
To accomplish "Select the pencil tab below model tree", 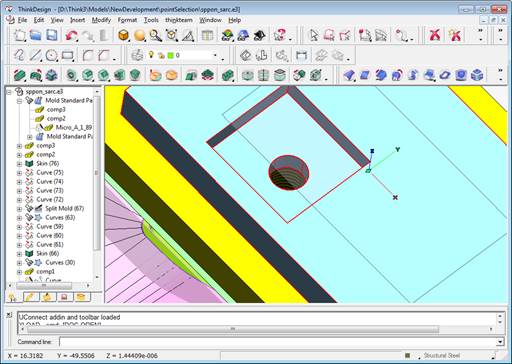I will pos(31,297).
